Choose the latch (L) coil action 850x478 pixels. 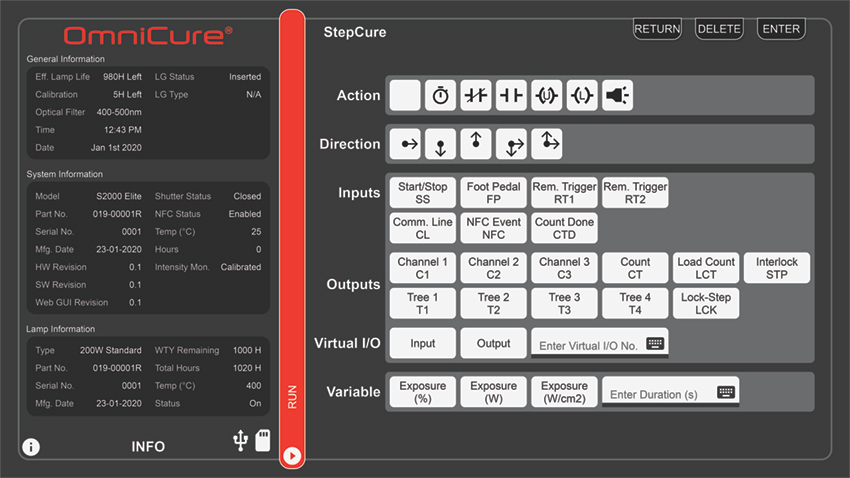click(x=581, y=96)
